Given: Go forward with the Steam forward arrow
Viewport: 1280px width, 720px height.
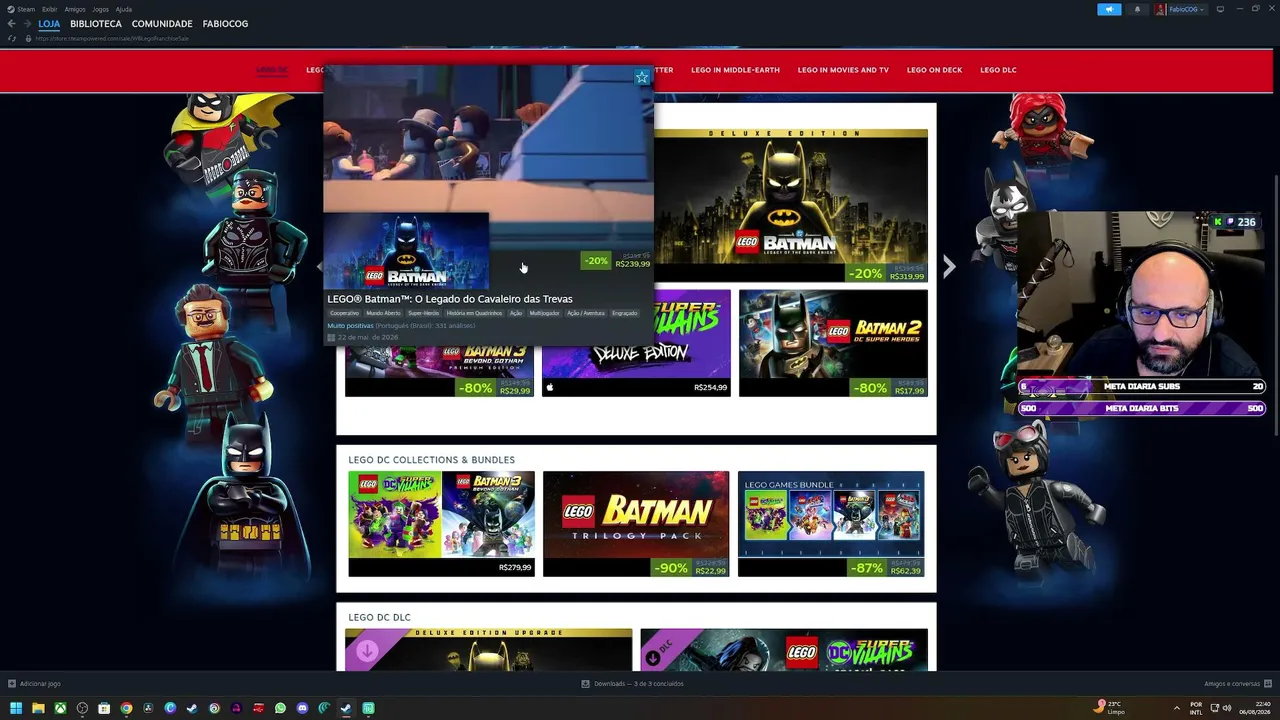Looking at the screenshot, I should 26,24.
